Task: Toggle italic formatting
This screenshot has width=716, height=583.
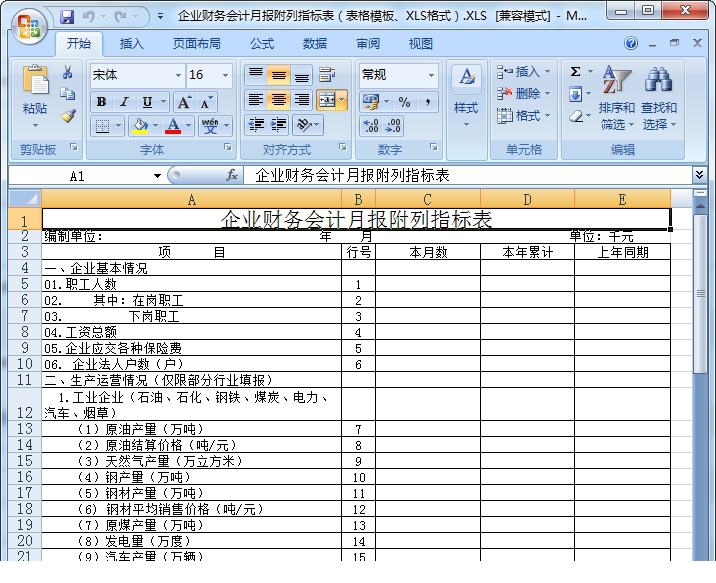Action: [124, 102]
